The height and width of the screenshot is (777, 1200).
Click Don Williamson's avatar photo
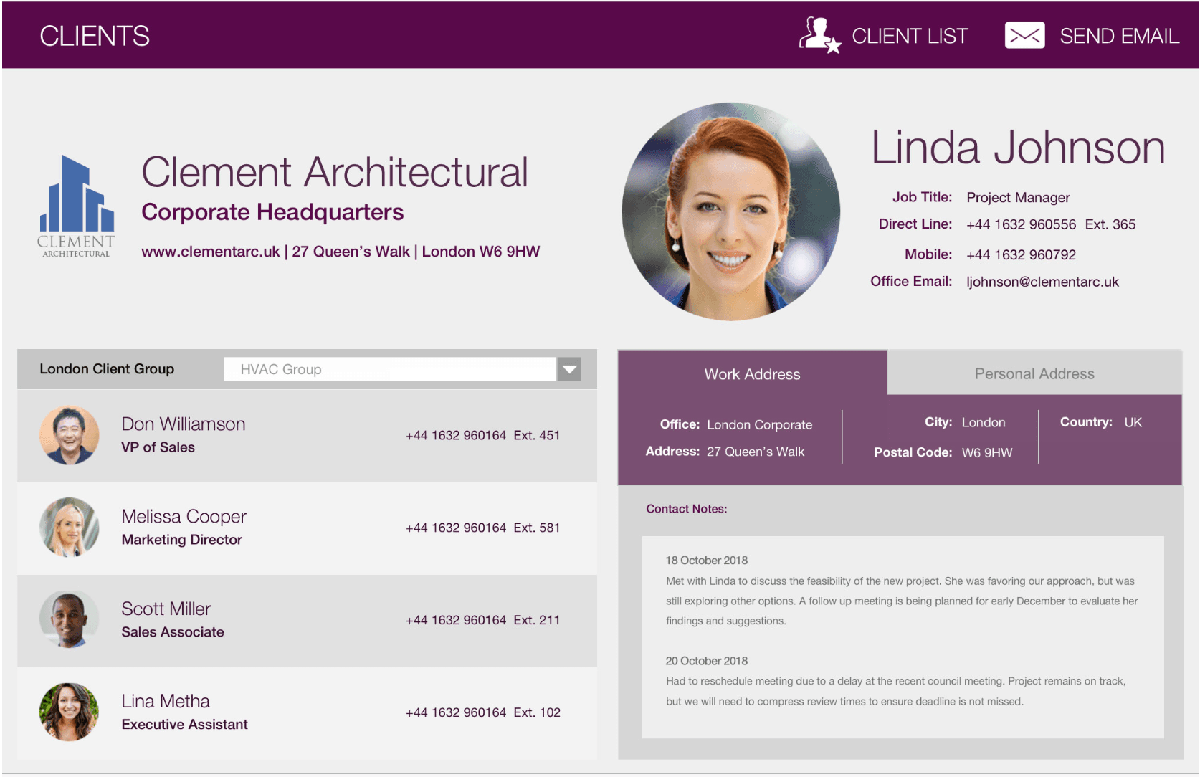(x=69, y=435)
